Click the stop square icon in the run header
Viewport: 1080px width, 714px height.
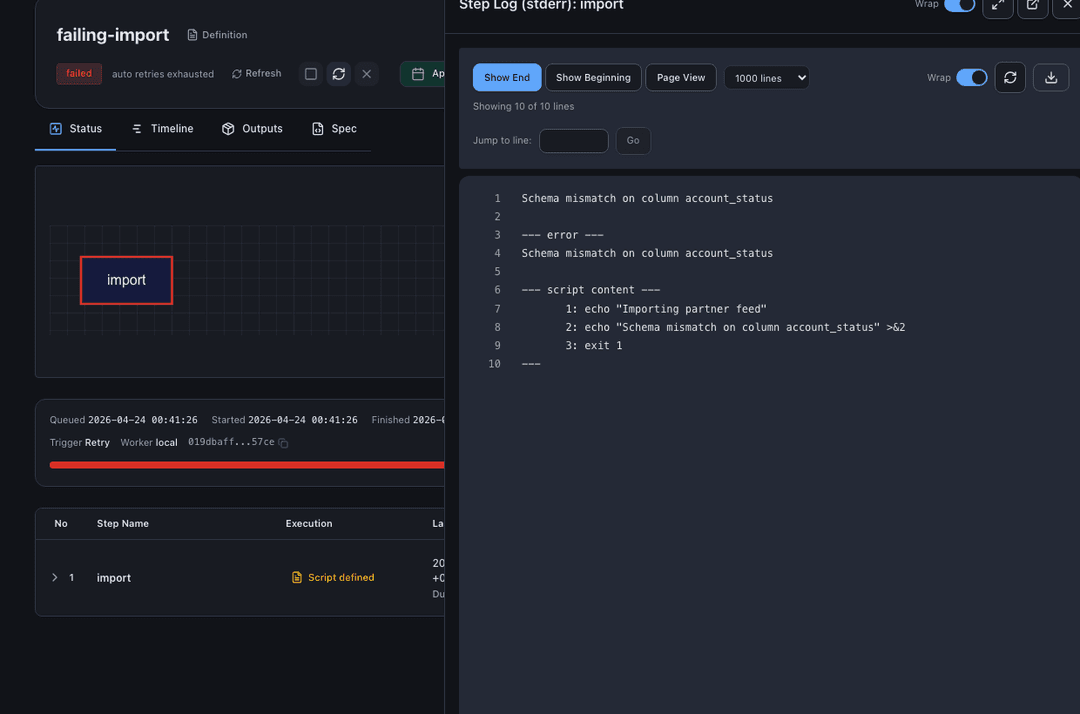311,74
